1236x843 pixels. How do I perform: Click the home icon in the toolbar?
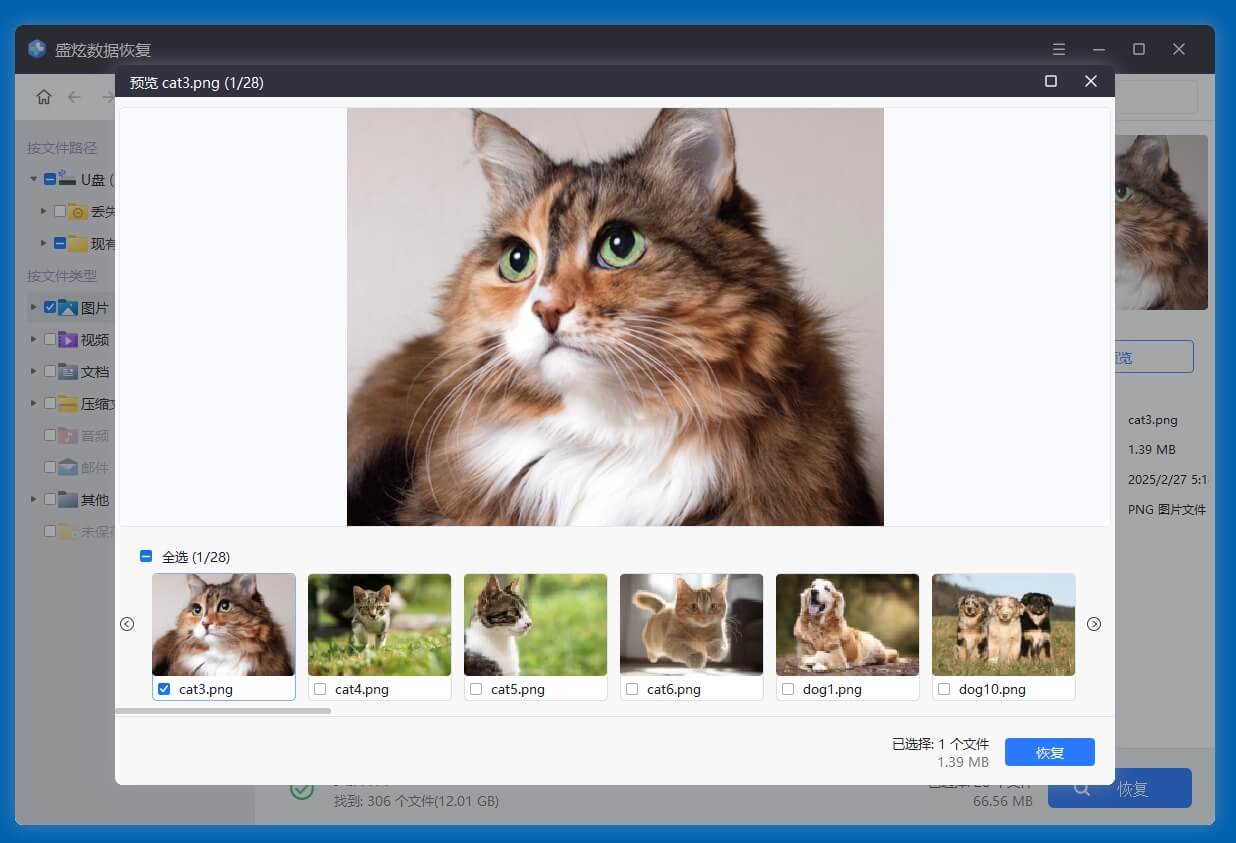tap(44, 97)
